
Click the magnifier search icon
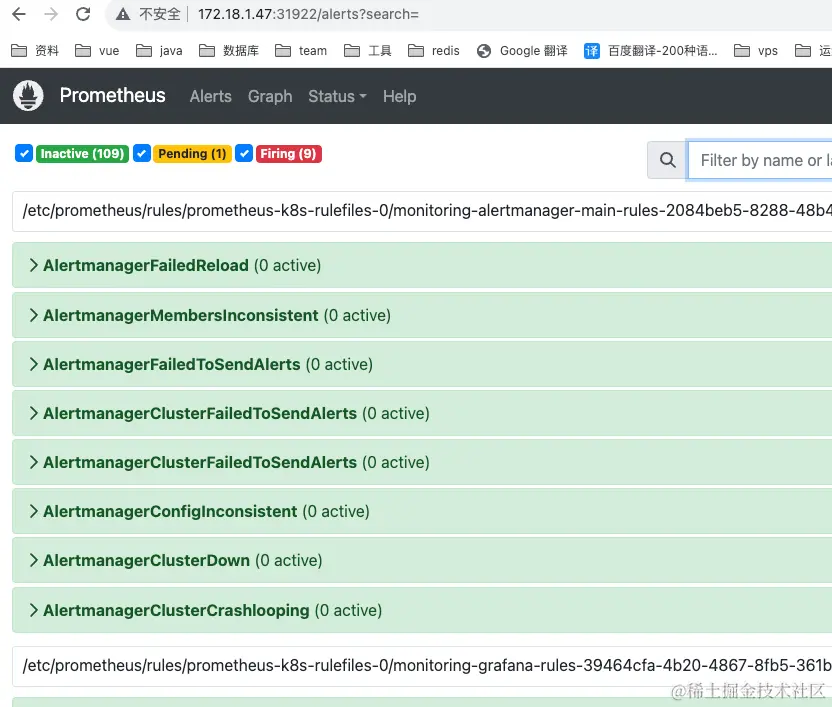click(x=668, y=160)
